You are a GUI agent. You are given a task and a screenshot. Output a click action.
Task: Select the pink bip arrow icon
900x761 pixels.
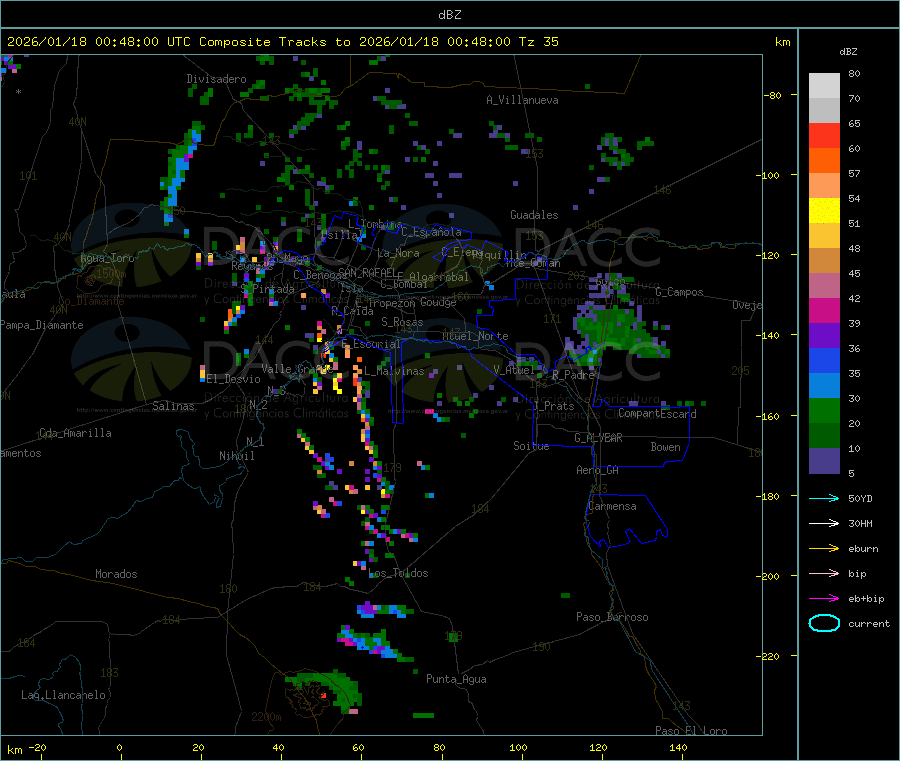pos(824,573)
